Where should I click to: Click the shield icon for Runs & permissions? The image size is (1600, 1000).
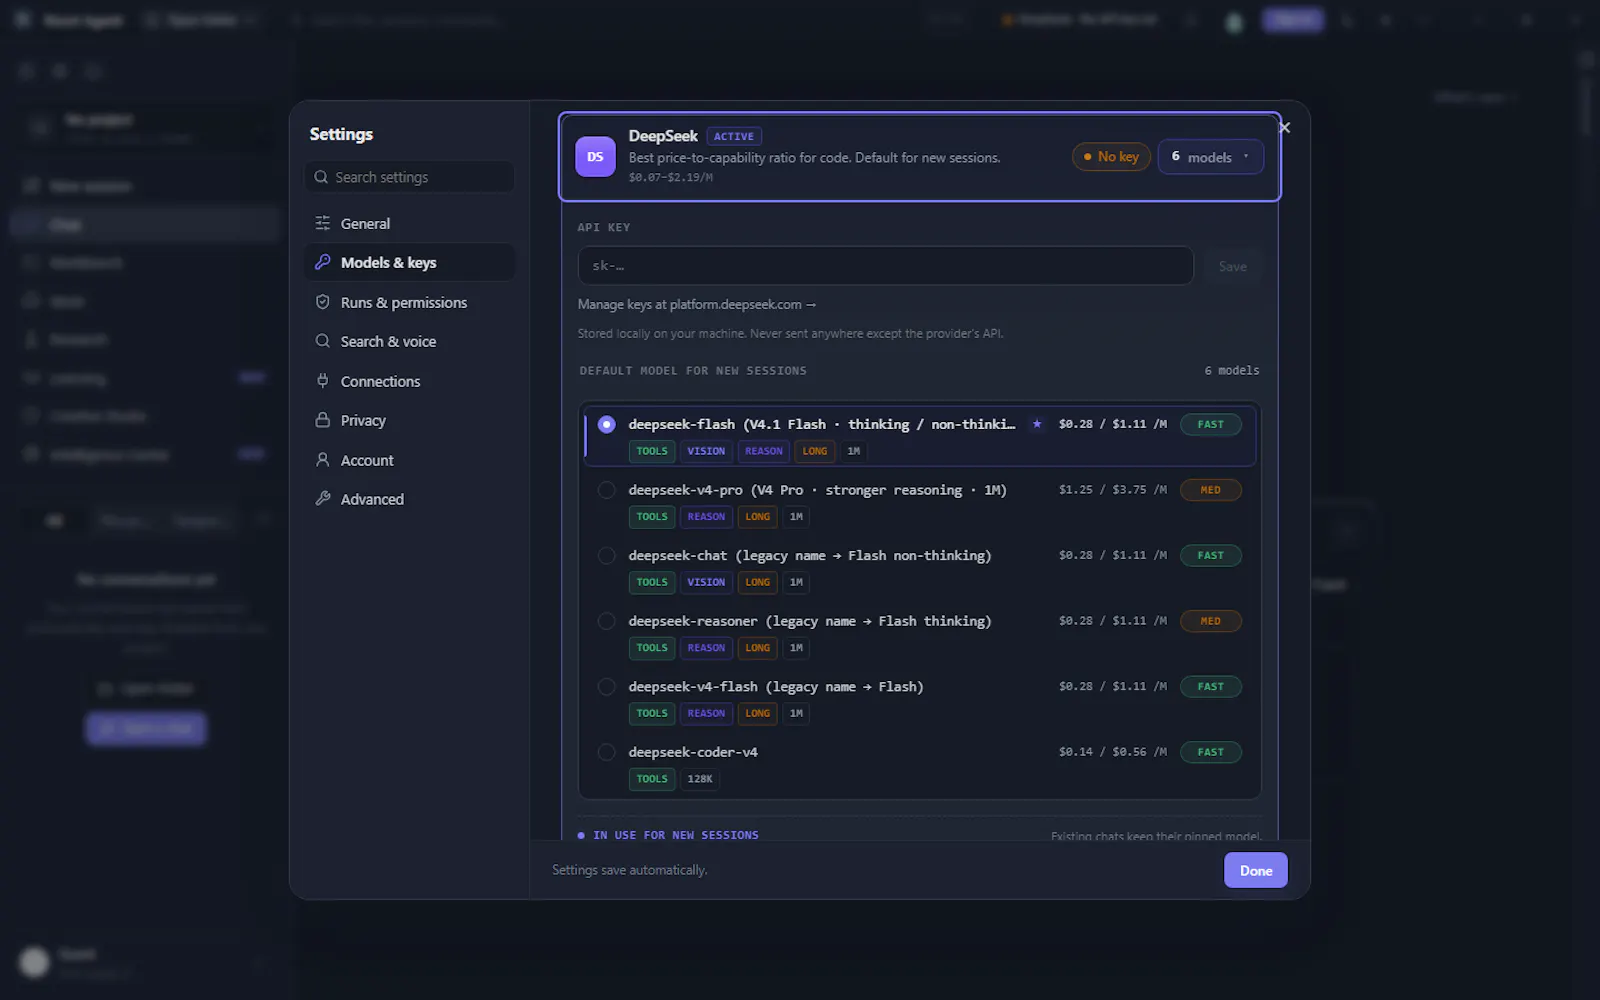tap(322, 302)
